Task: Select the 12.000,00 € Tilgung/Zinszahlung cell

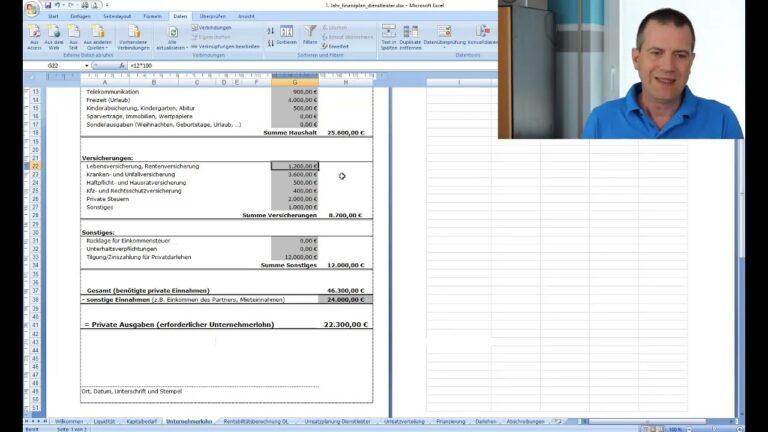Action: 295,257
